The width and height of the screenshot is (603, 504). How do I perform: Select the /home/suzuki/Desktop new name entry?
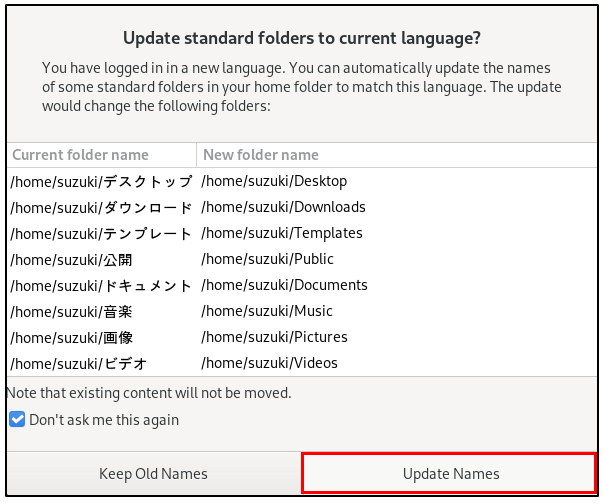tap(274, 181)
